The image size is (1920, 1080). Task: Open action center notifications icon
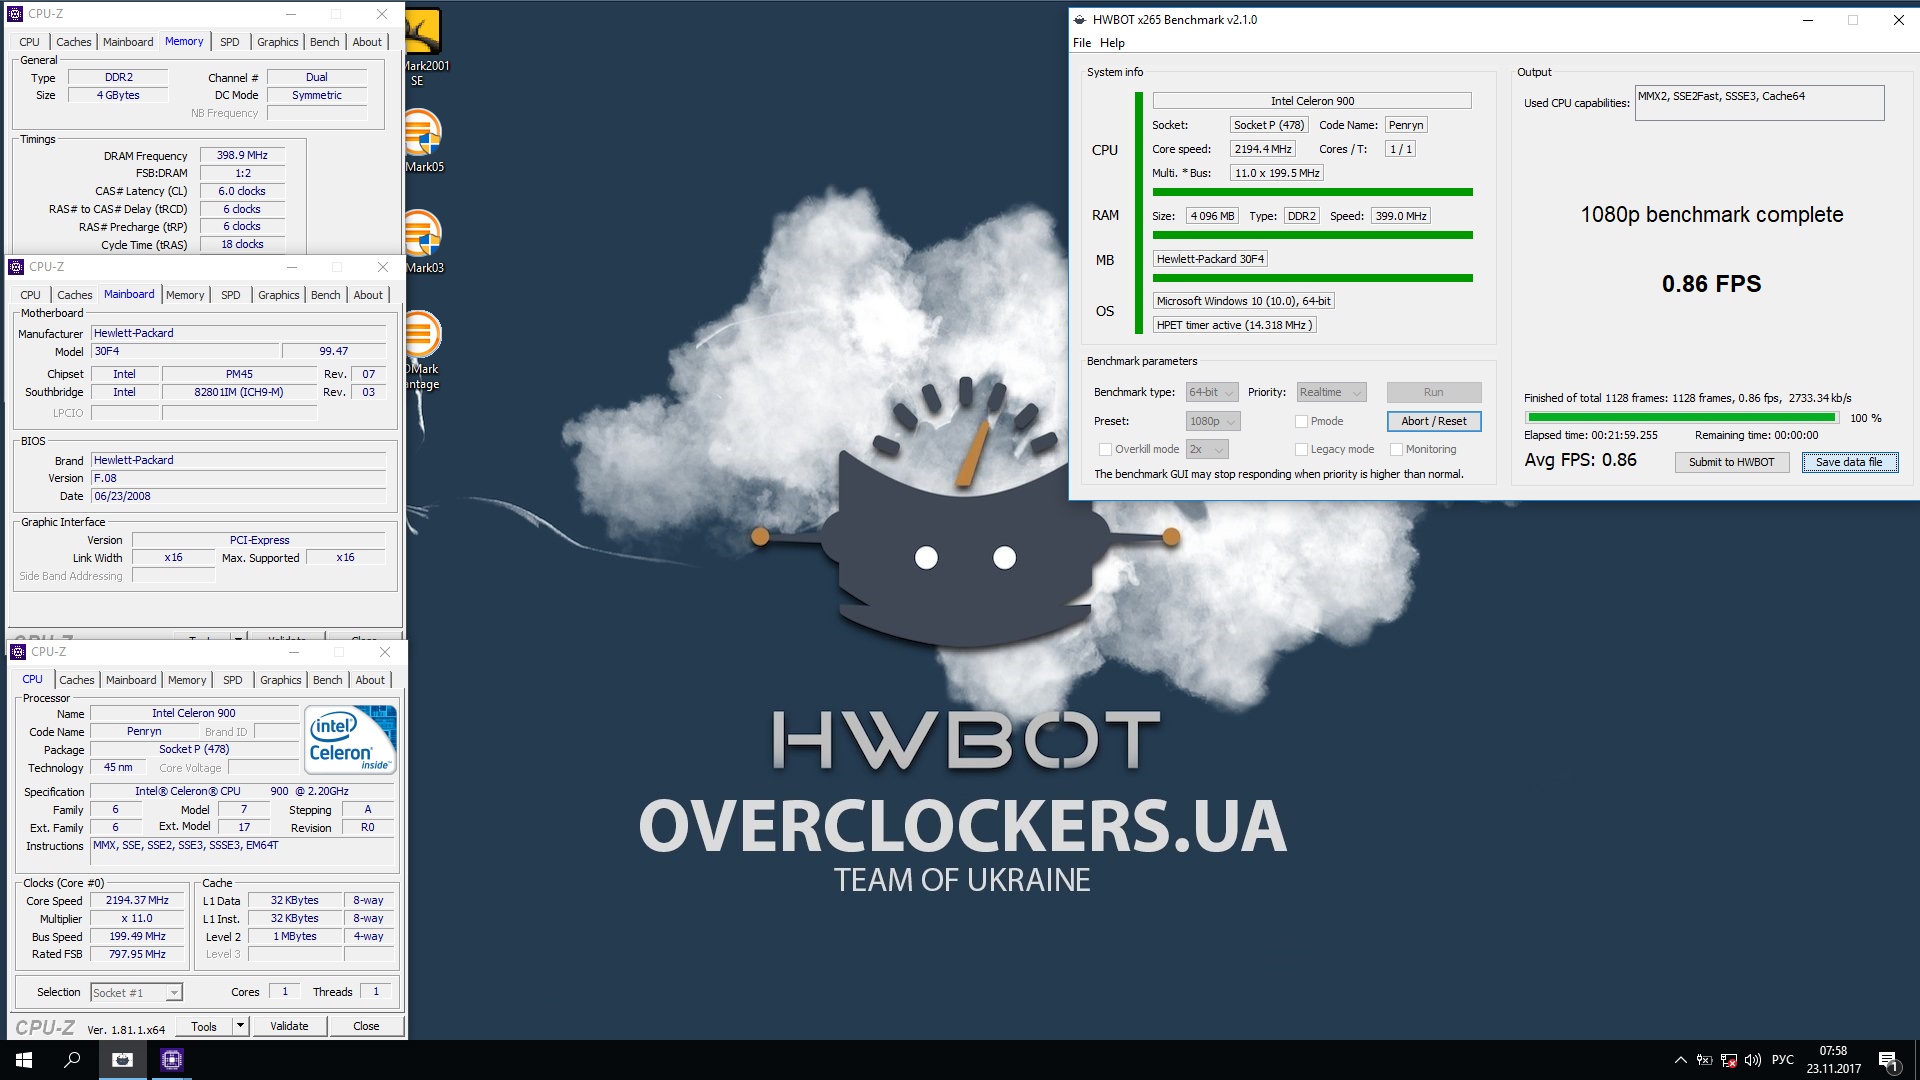pos(1888,1060)
